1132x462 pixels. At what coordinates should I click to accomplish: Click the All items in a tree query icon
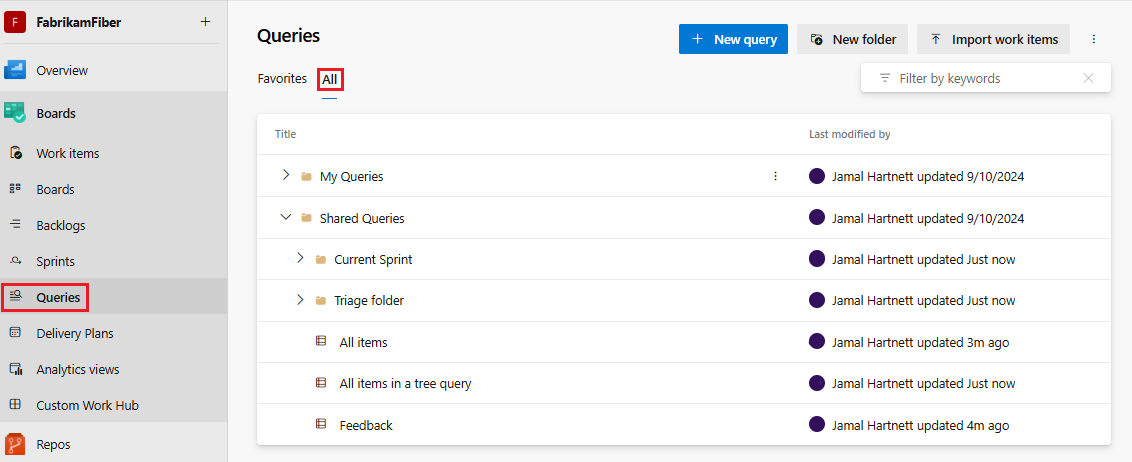tap(321, 383)
